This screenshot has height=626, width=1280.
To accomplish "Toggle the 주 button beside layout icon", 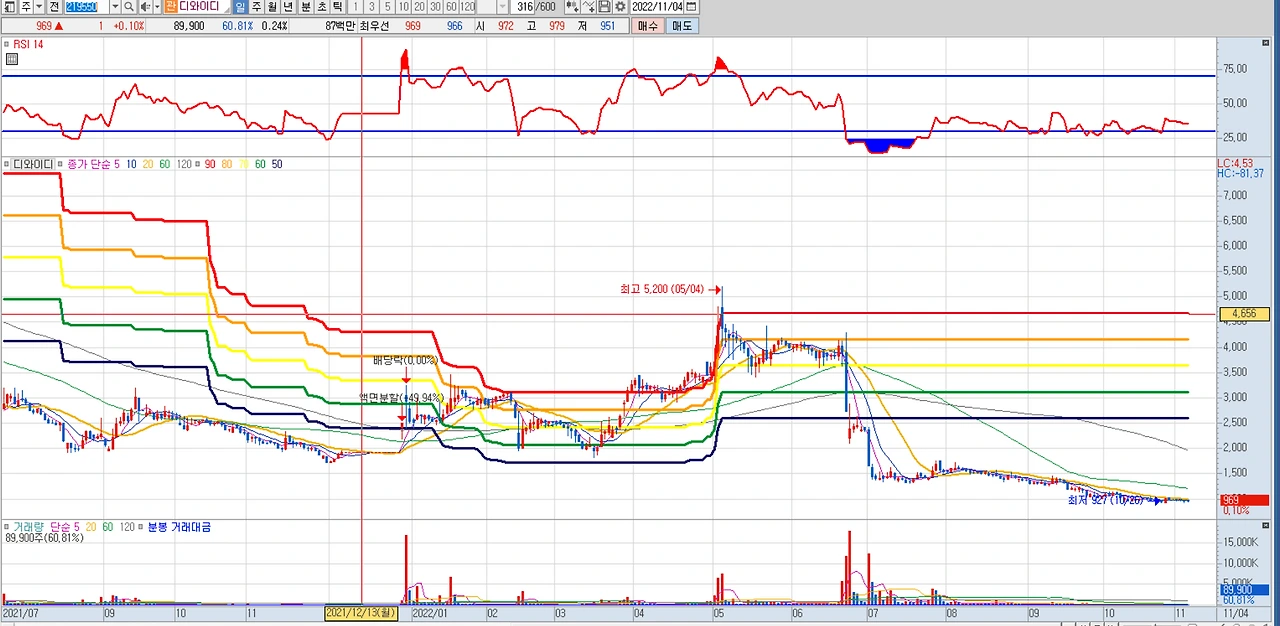I will click(x=26, y=7).
